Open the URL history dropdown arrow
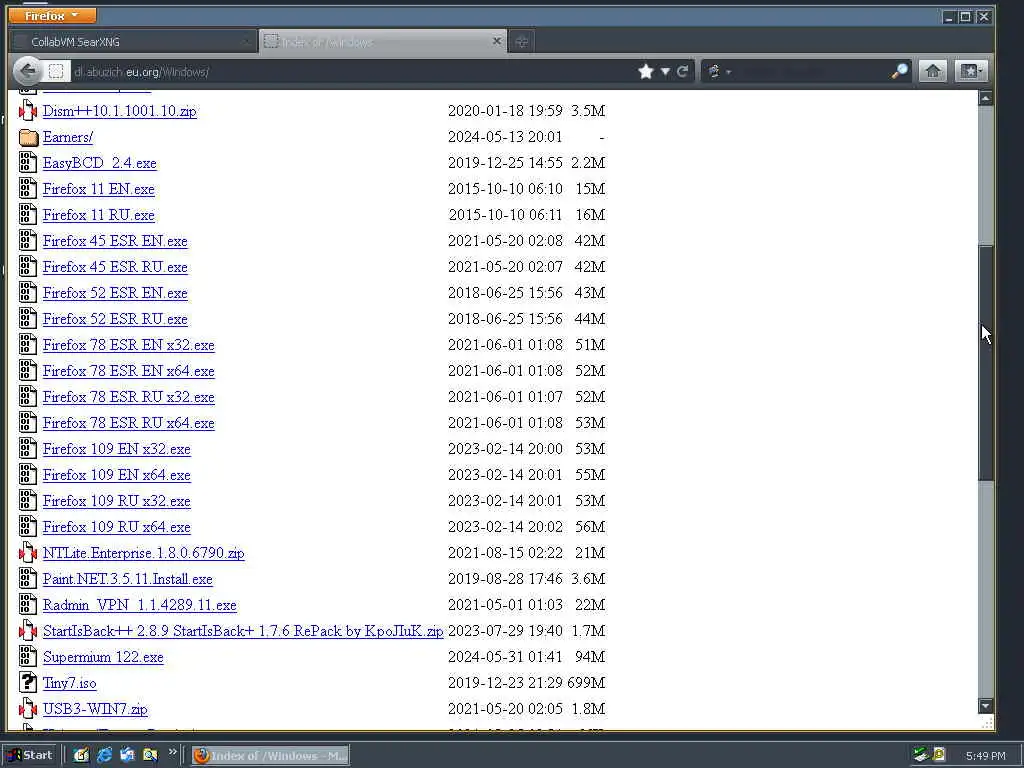Image resolution: width=1024 pixels, height=768 pixels. (665, 72)
